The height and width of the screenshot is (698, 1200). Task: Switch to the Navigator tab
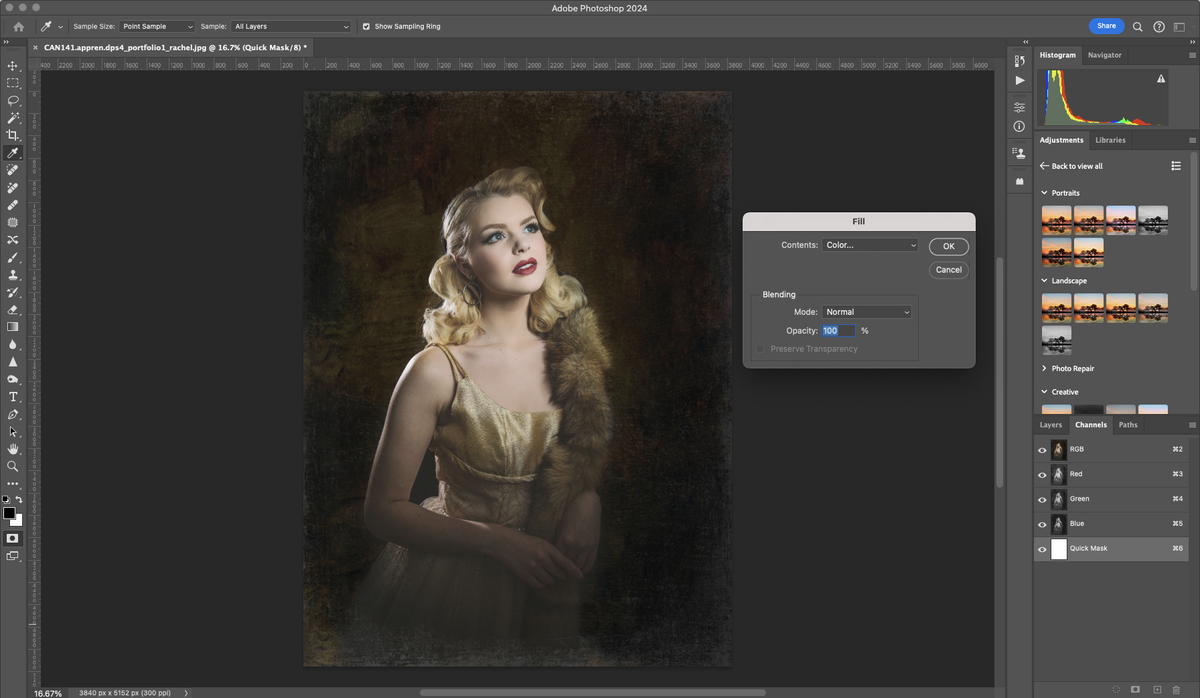click(x=1104, y=55)
